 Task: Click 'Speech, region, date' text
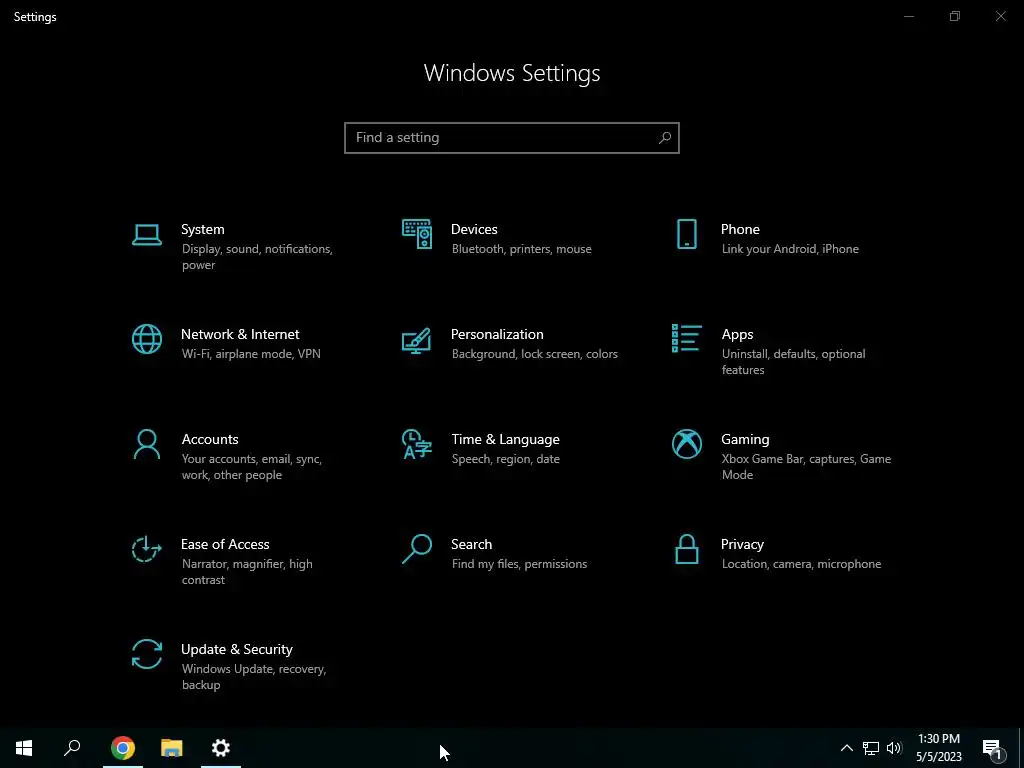[x=505, y=459]
